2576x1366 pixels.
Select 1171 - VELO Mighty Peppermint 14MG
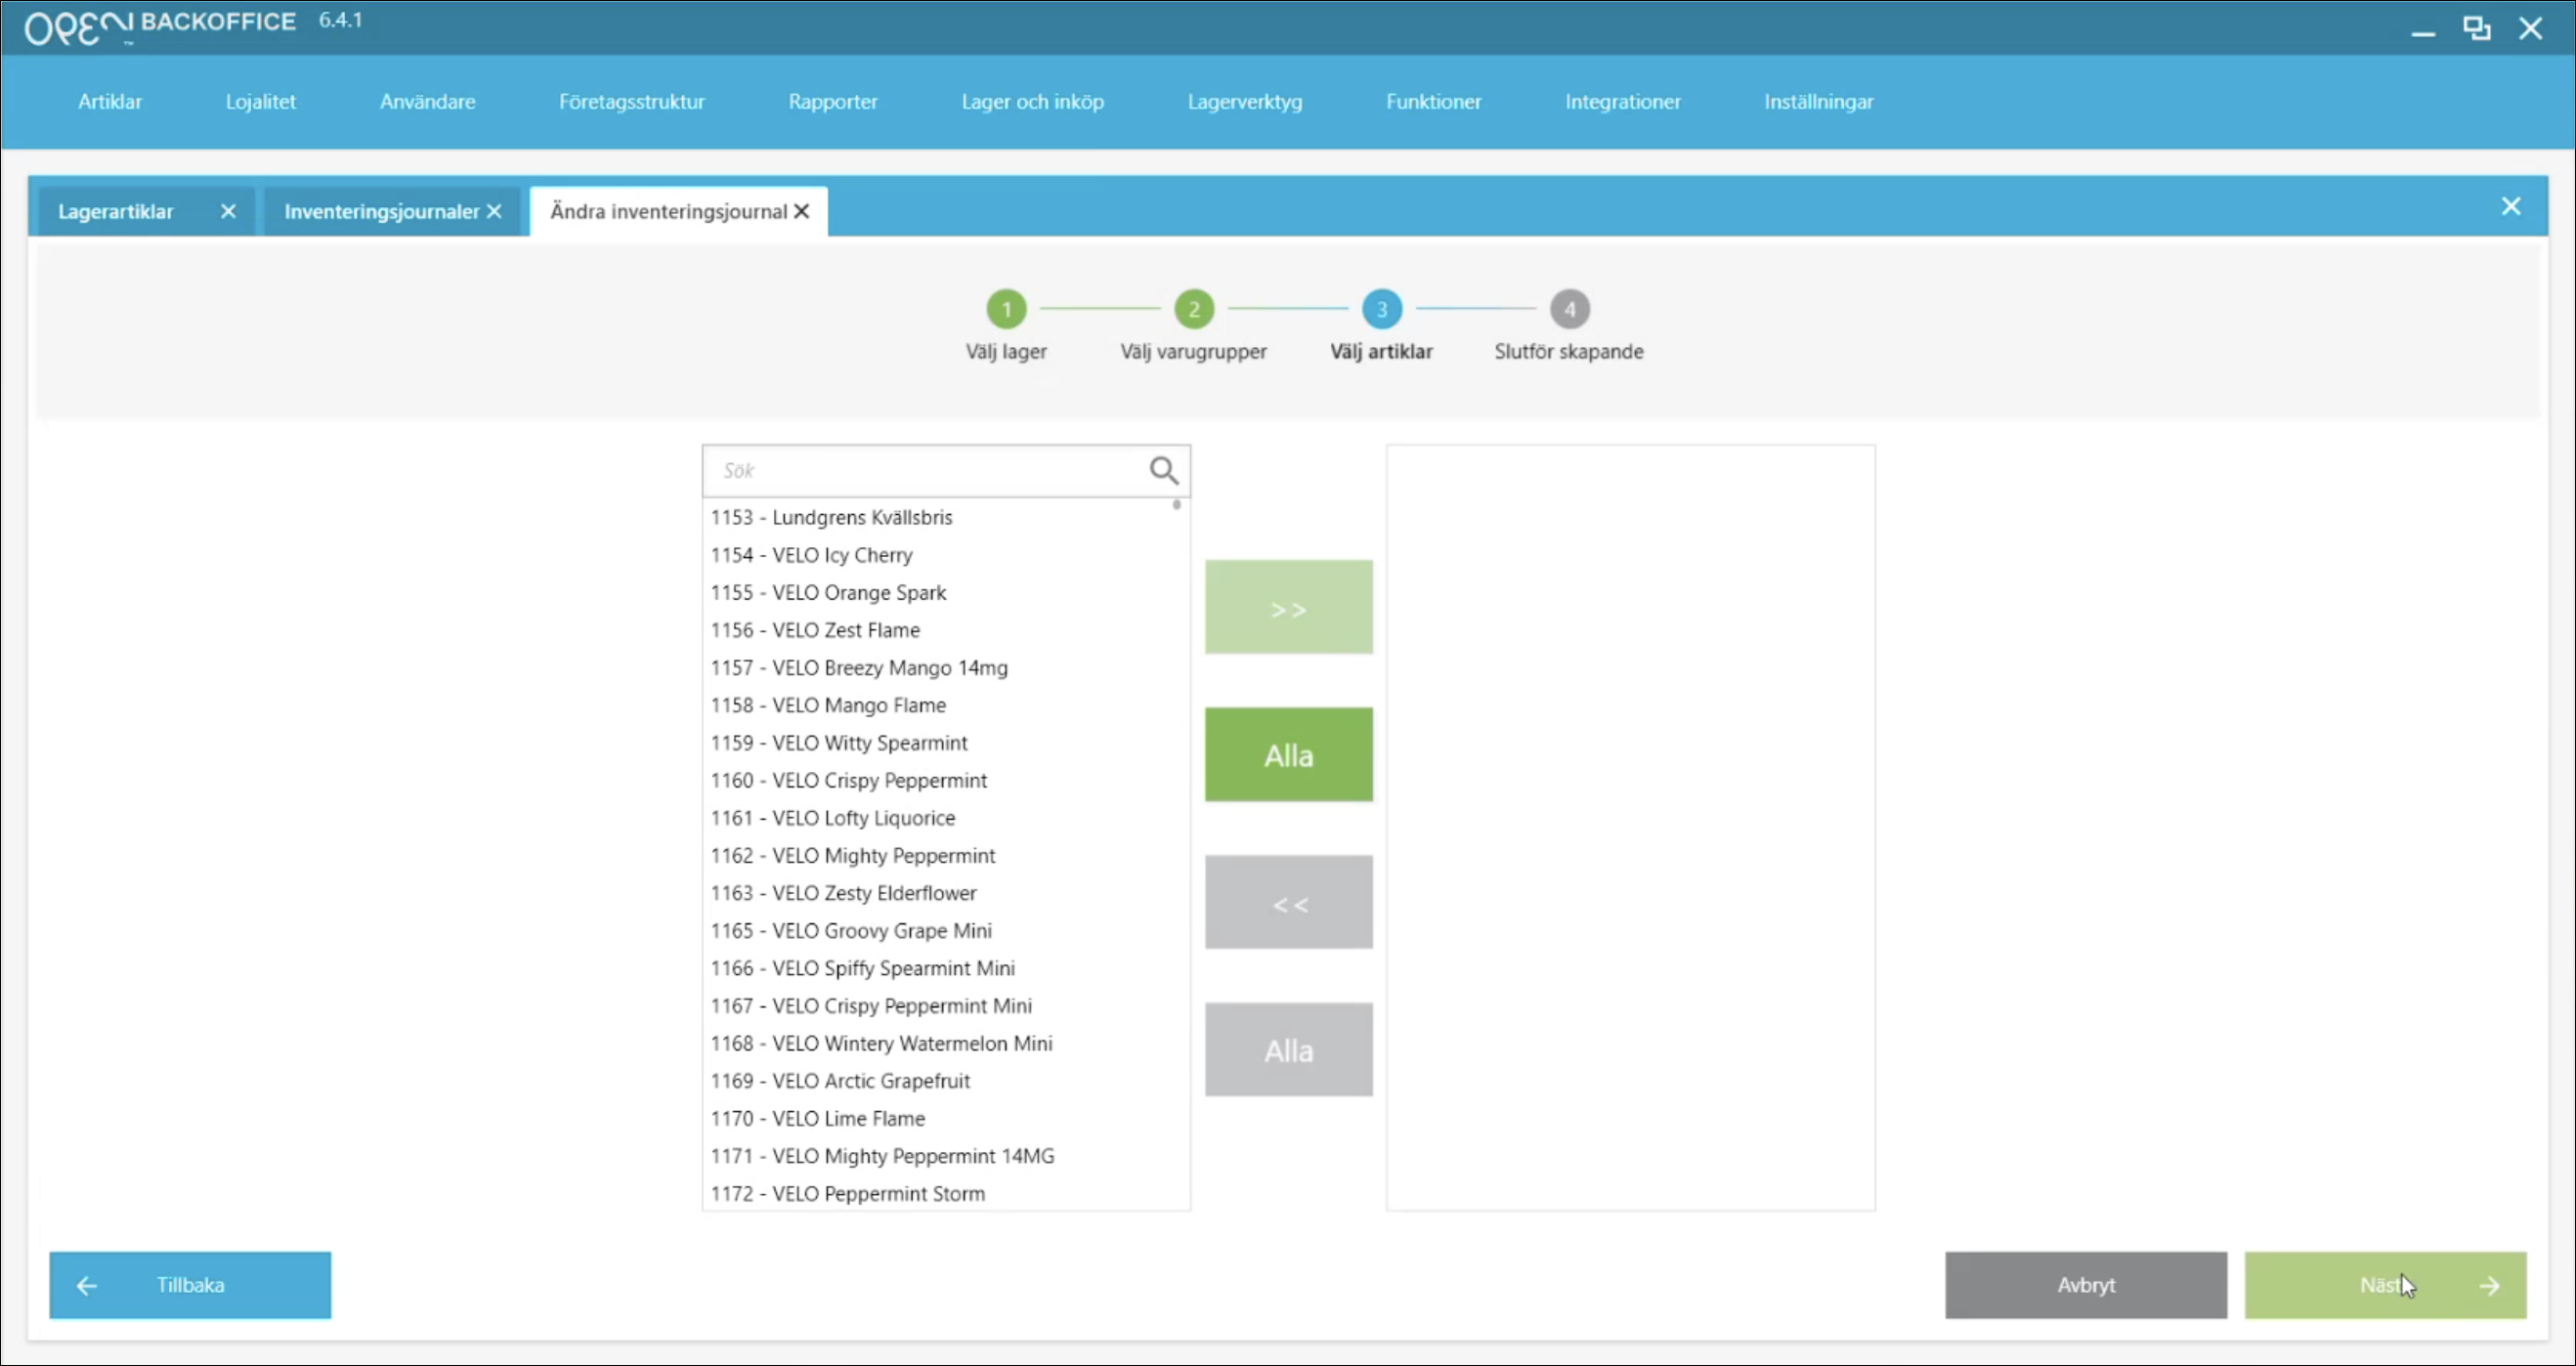point(945,1156)
